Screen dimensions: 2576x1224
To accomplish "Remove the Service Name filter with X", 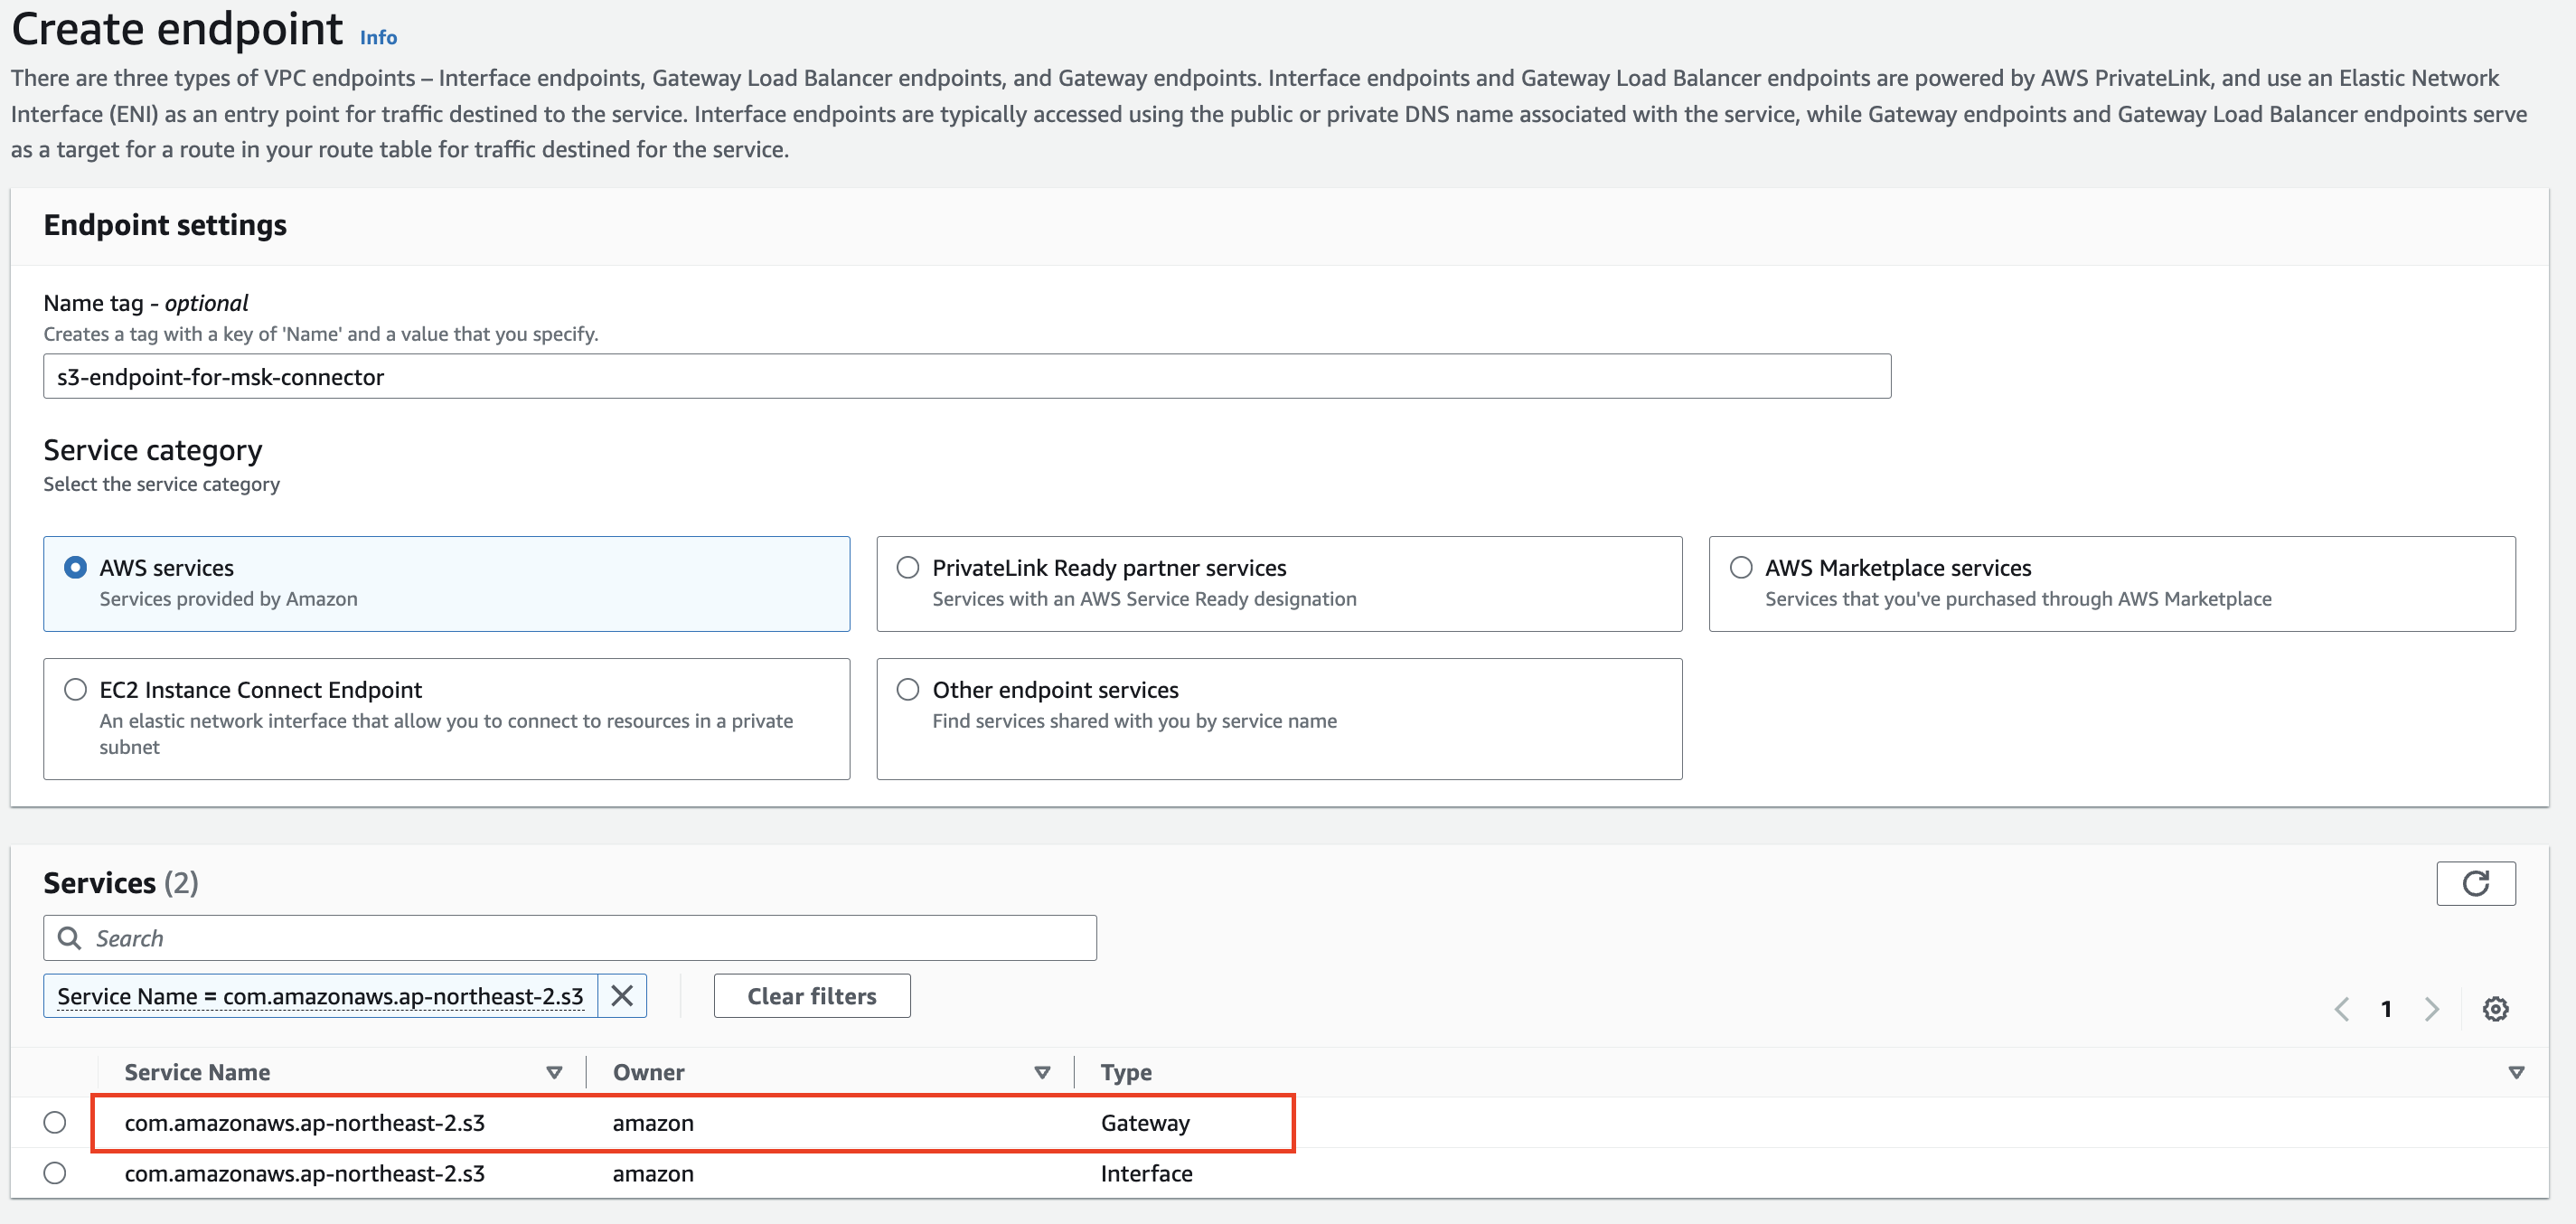I will point(622,996).
